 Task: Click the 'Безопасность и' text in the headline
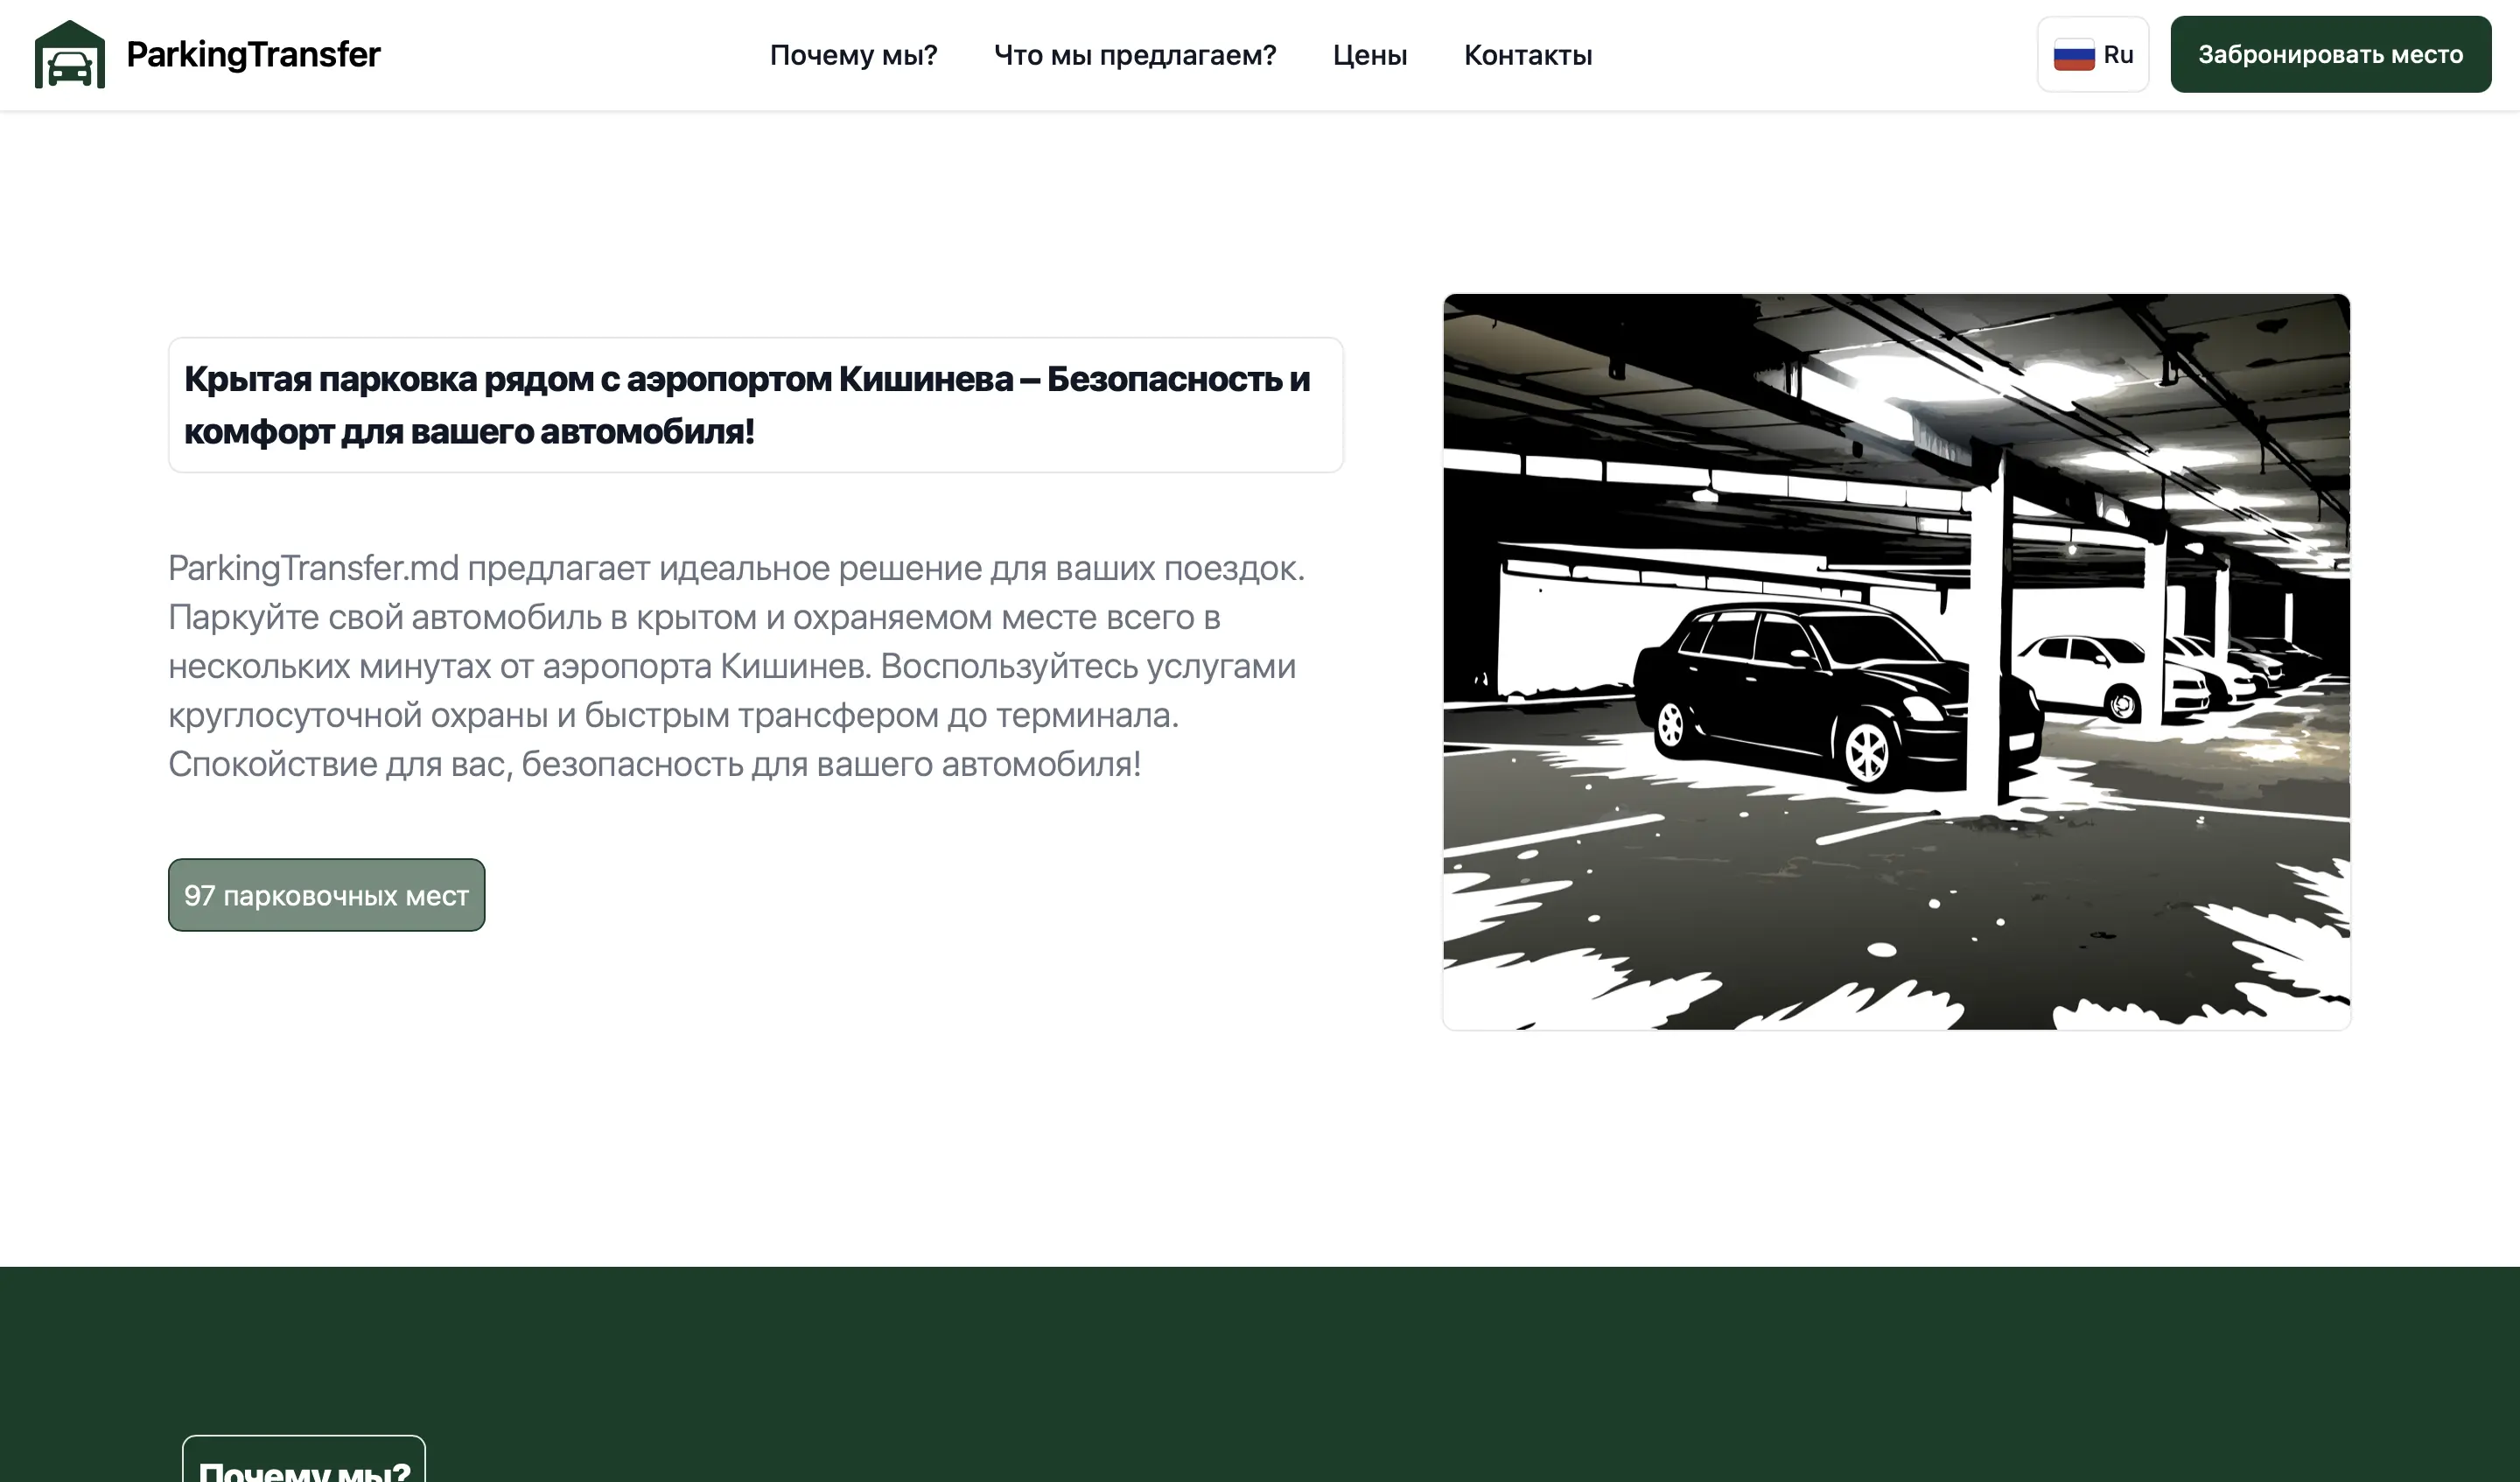1177,380
